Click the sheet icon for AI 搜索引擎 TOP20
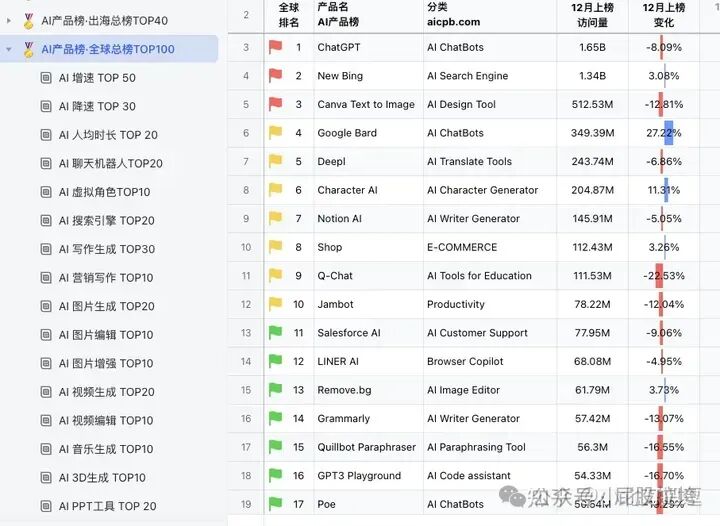The image size is (720, 526). coord(46,221)
